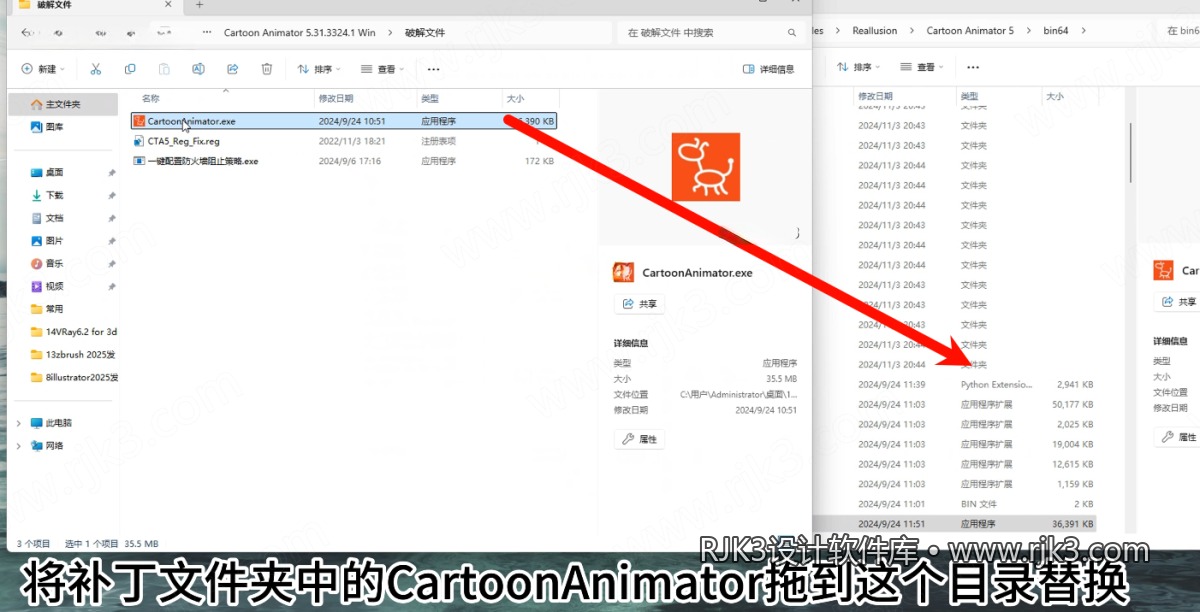Delete the file with the trash can icon
The image size is (1200, 612).
266,69
